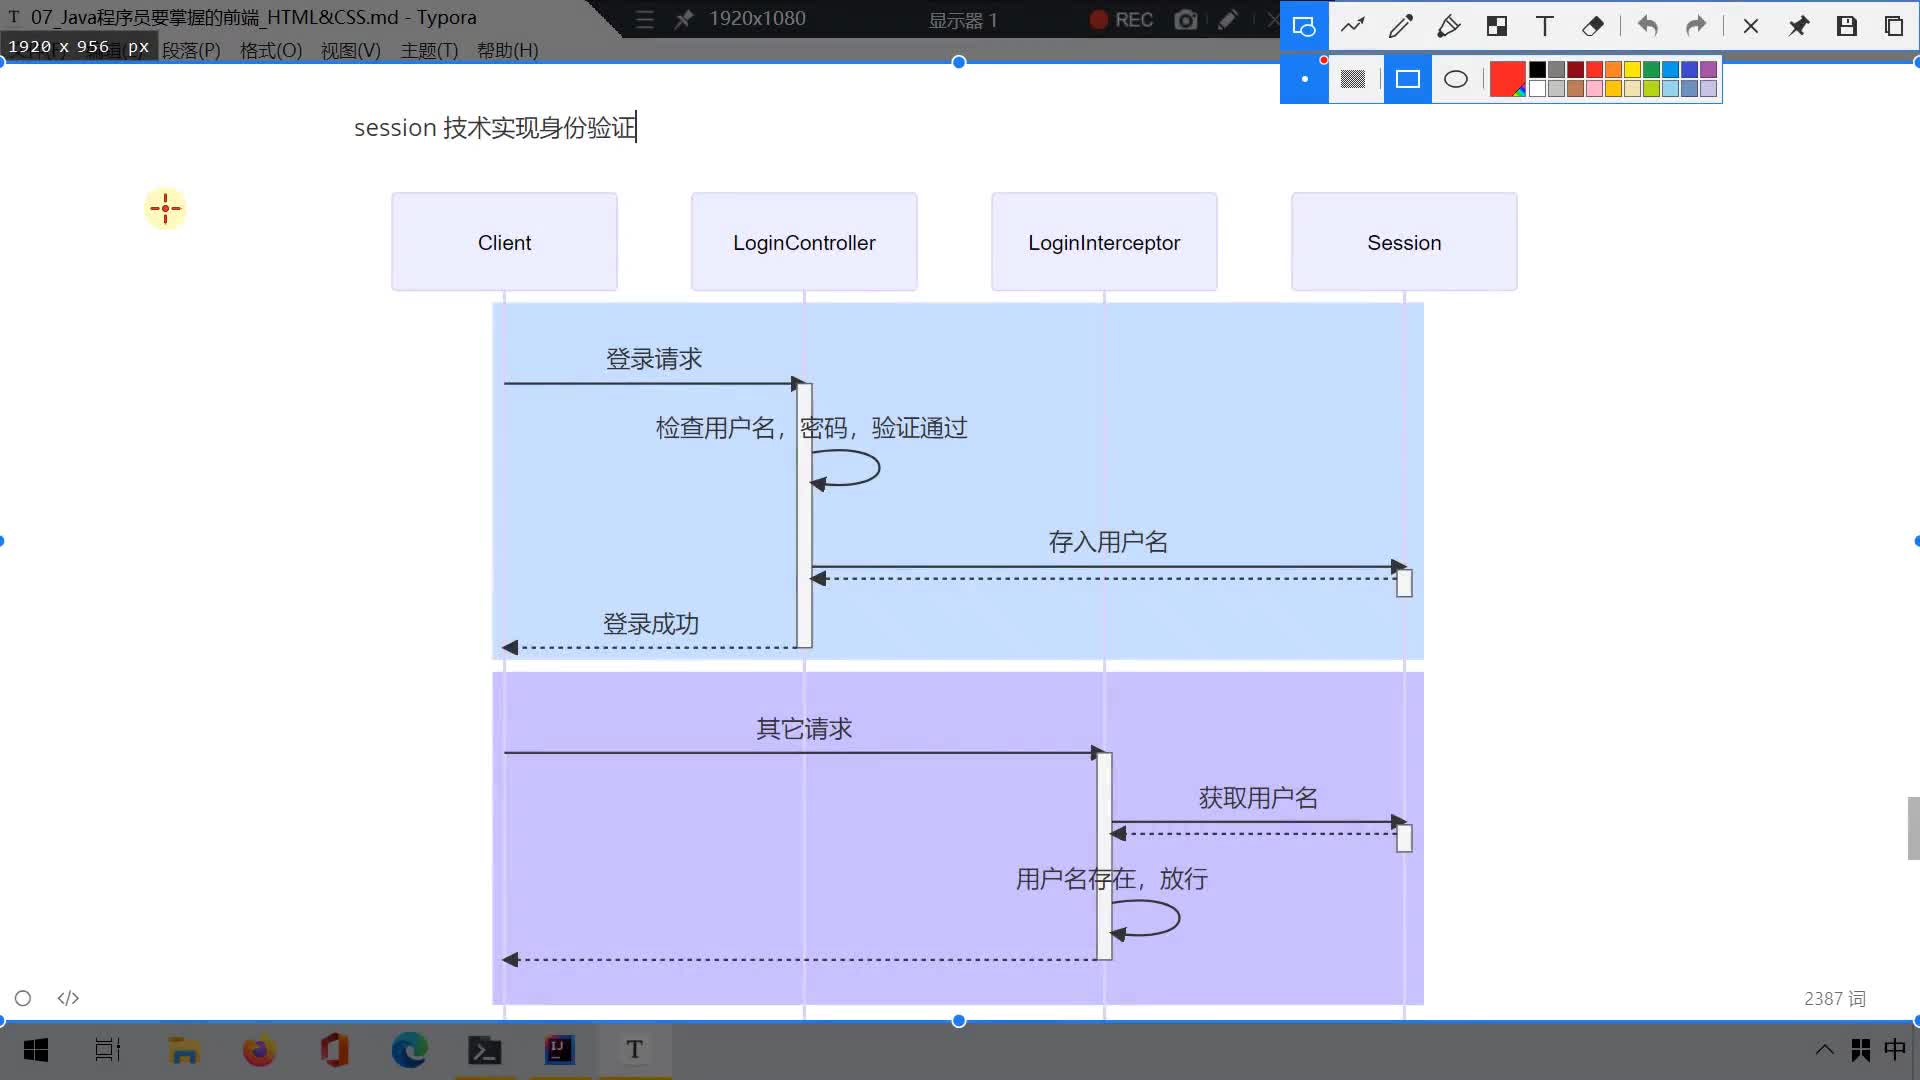This screenshot has height=1080, width=1920.
Task: Click the Session participant box
Action: (x=1404, y=242)
